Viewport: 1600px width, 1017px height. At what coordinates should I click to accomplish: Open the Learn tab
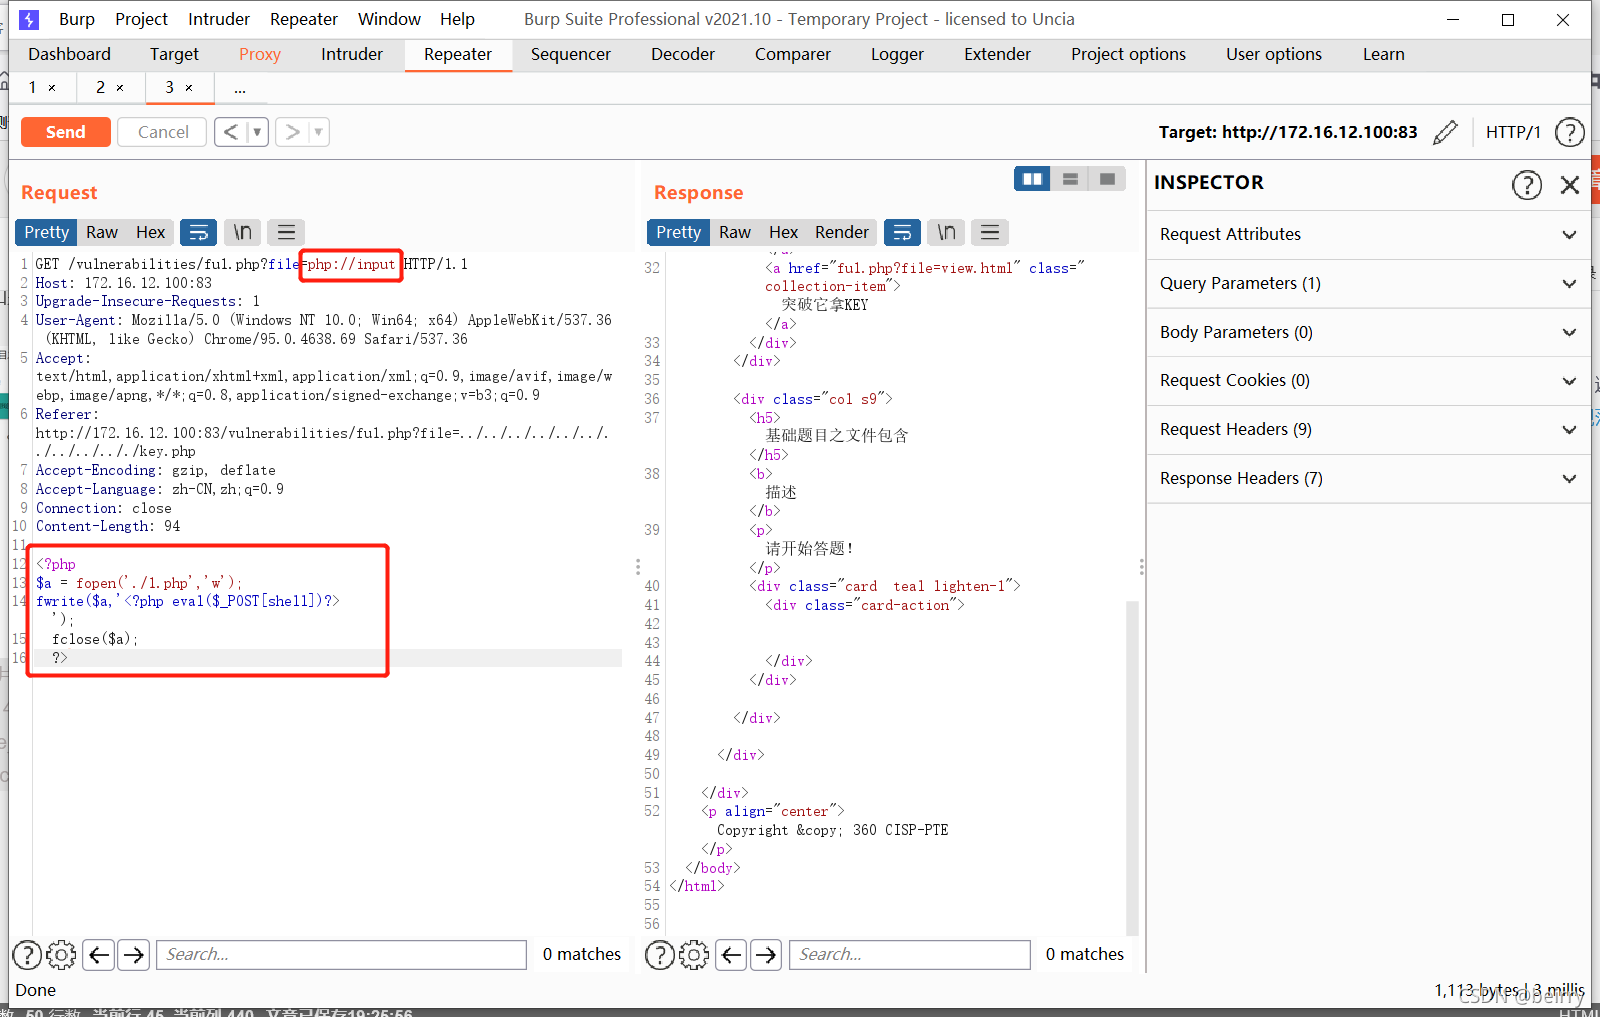[1383, 54]
